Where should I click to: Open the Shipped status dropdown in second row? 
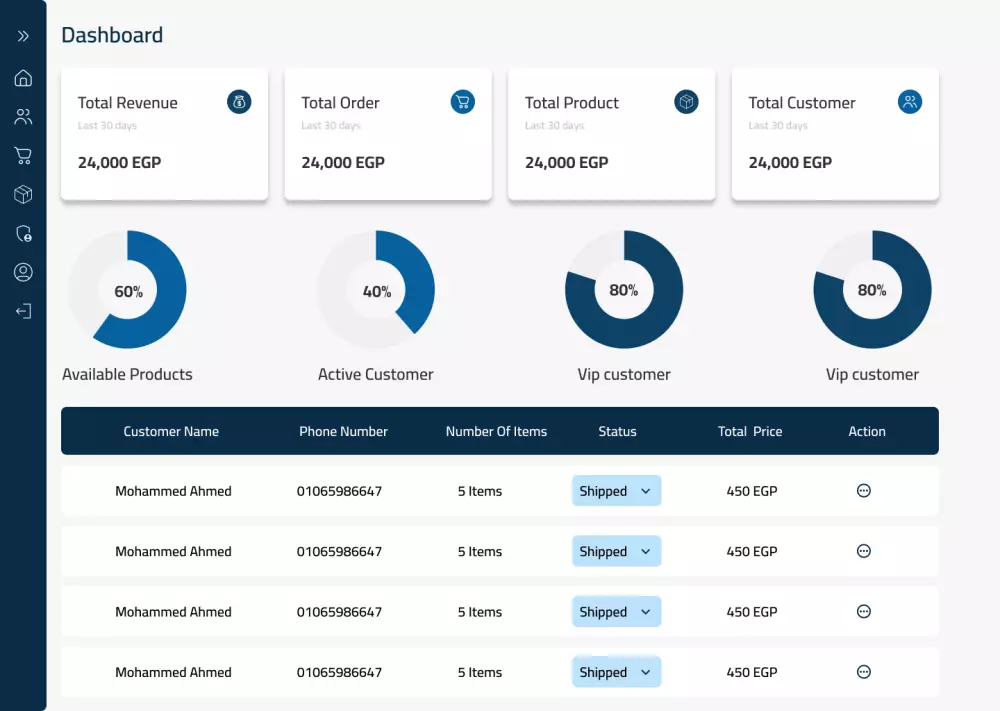[x=616, y=552]
